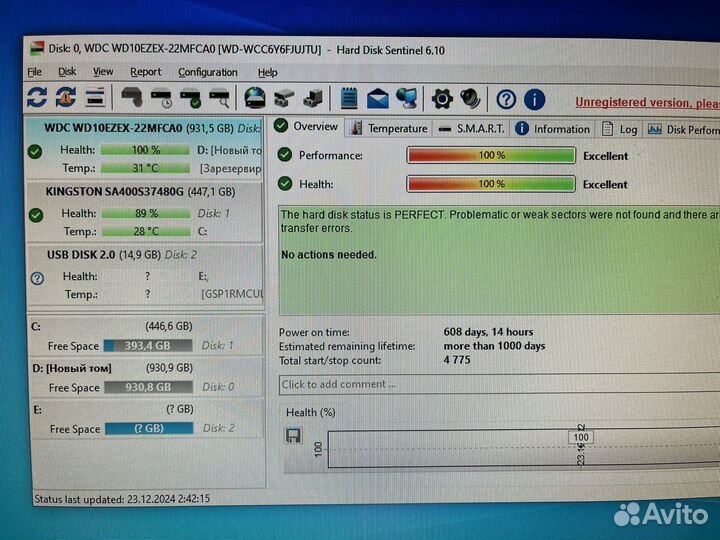Click the app icon in title bar
Viewport: 720px width, 540px height.
[37, 49]
